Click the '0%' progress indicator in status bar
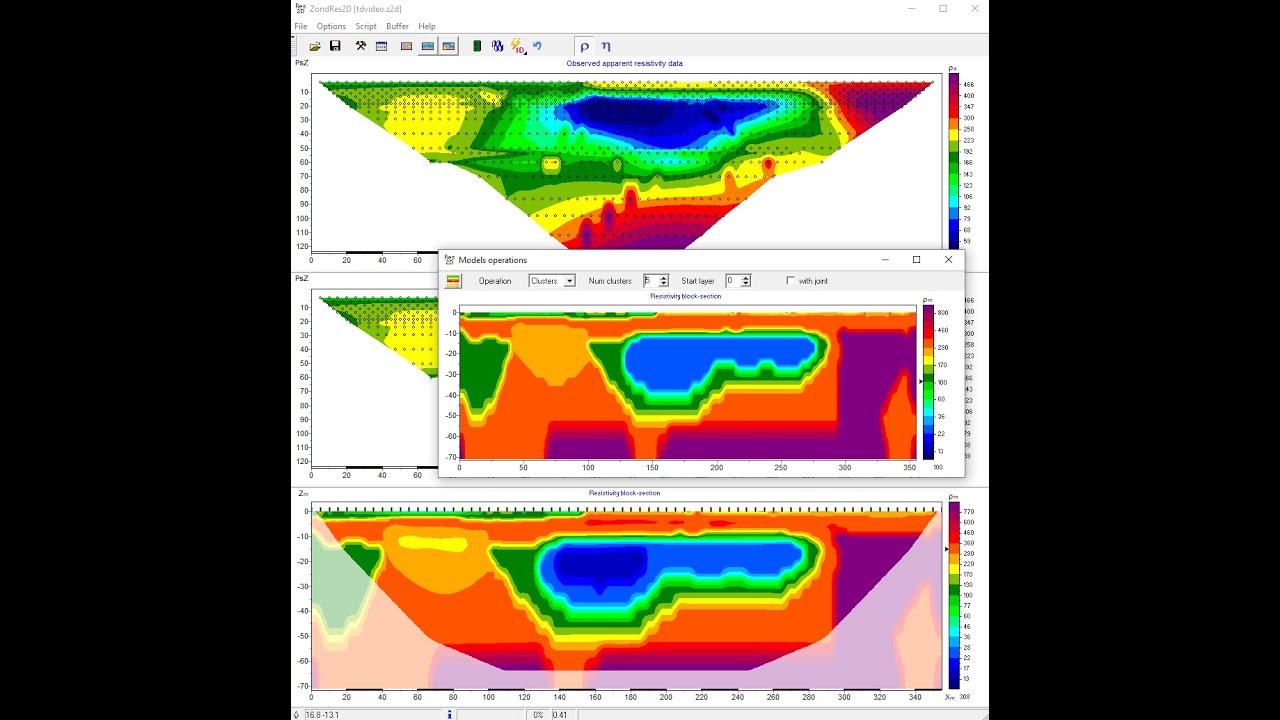1280x720 pixels. click(x=538, y=715)
